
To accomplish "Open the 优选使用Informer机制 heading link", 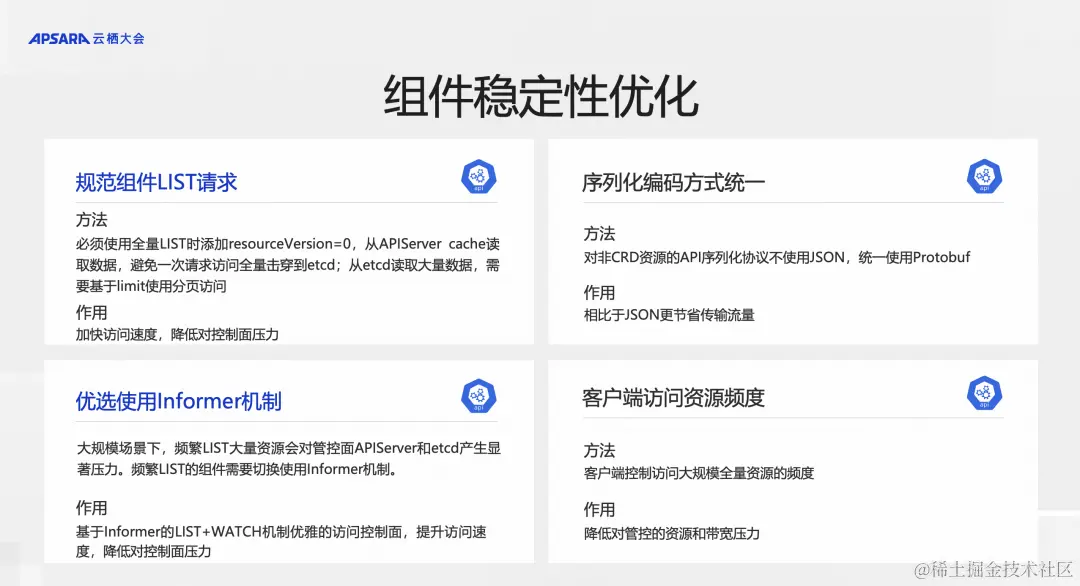I will [x=176, y=400].
